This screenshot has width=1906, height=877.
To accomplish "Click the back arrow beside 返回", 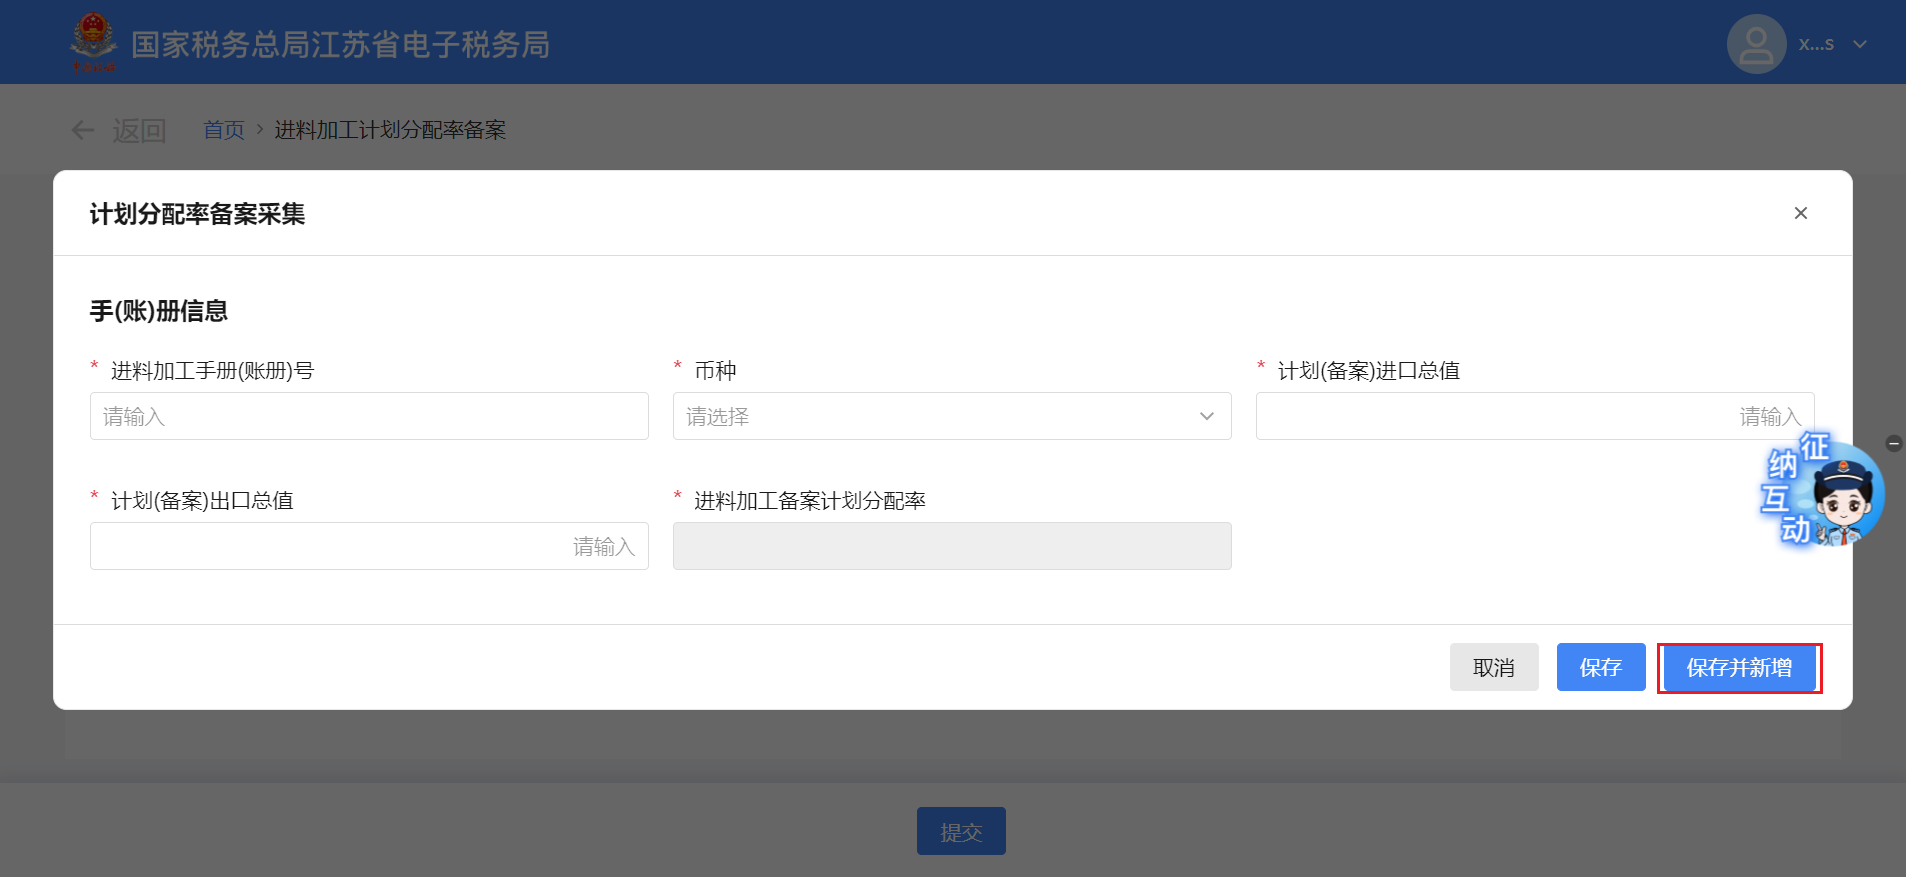I will 83,130.
